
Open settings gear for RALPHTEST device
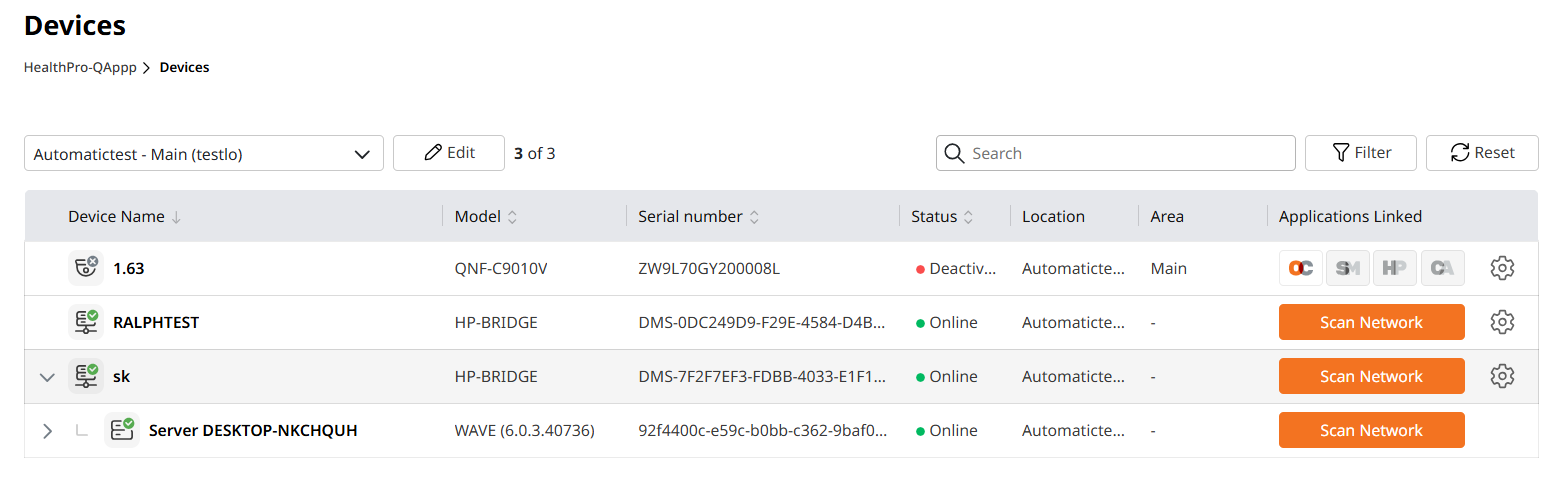point(1502,322)
